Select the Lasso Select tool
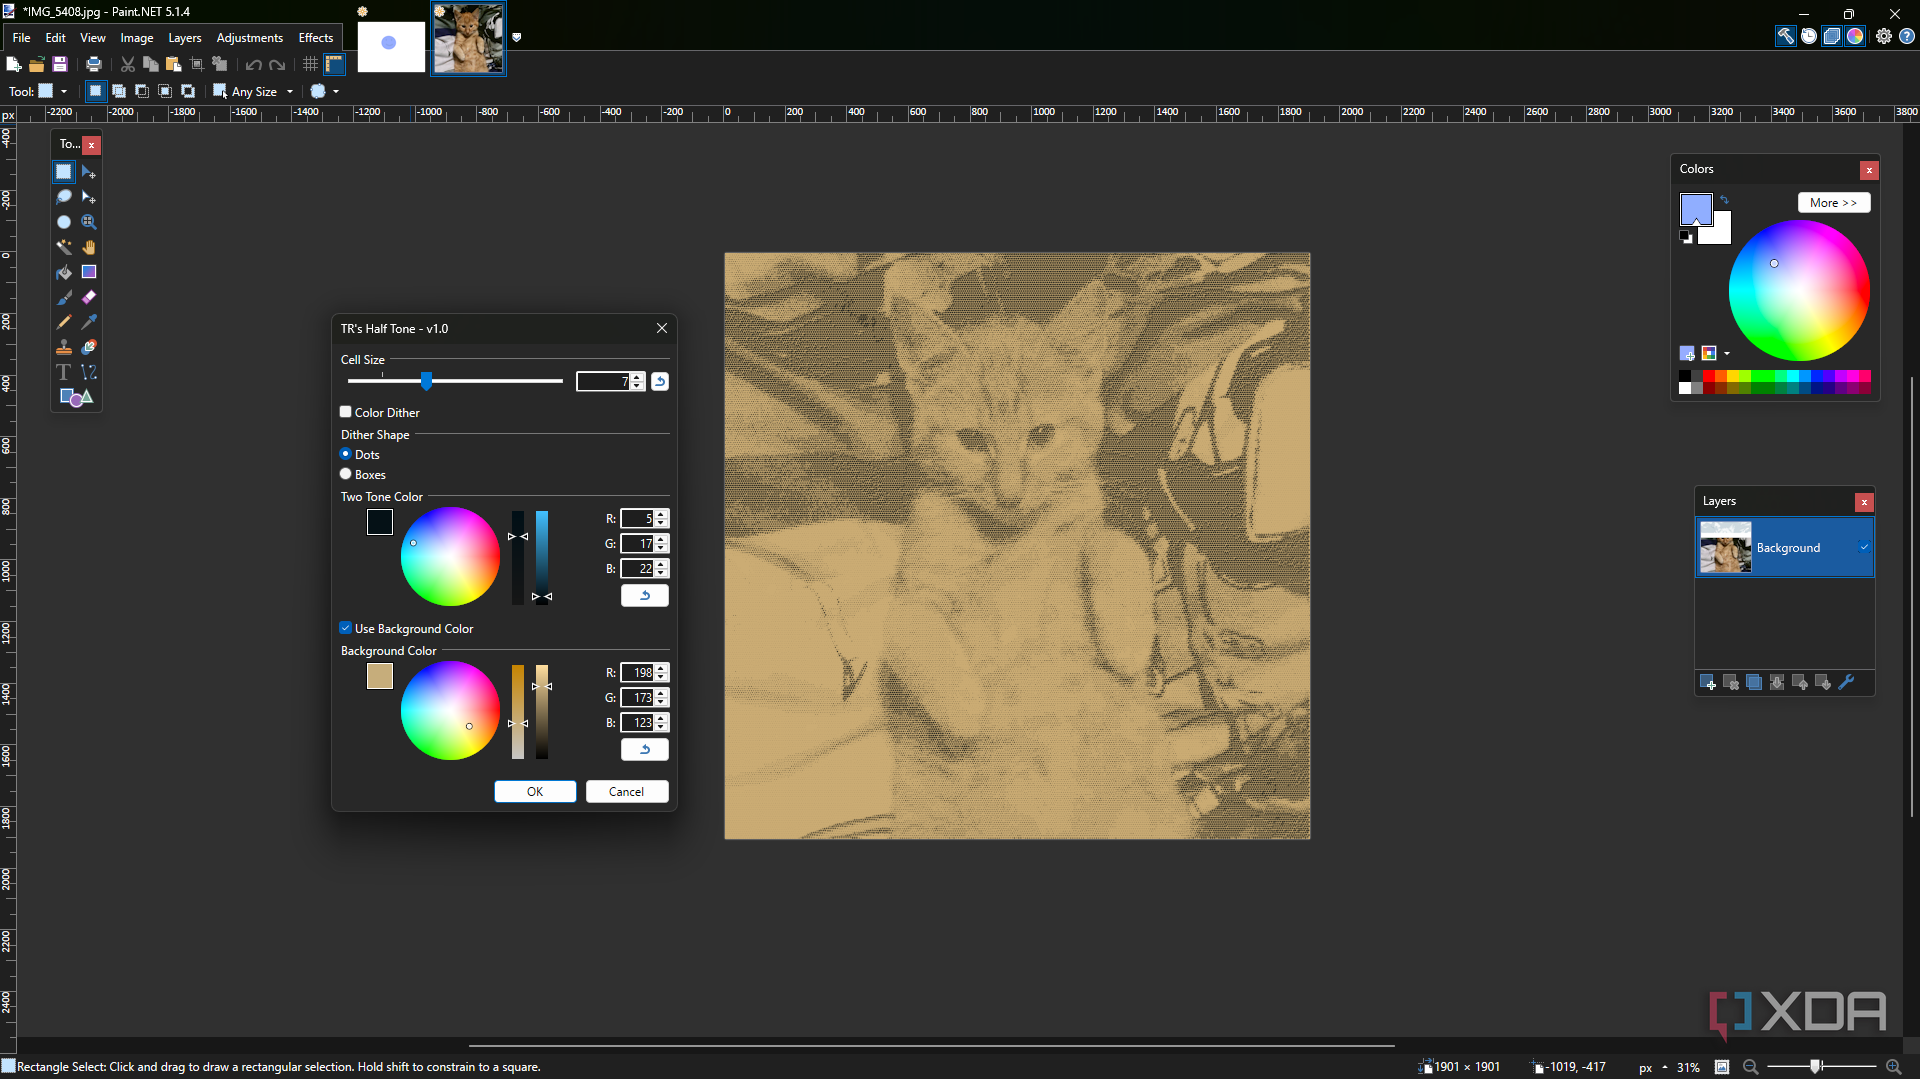1920x1080 pixels. (x=64, y=197)
